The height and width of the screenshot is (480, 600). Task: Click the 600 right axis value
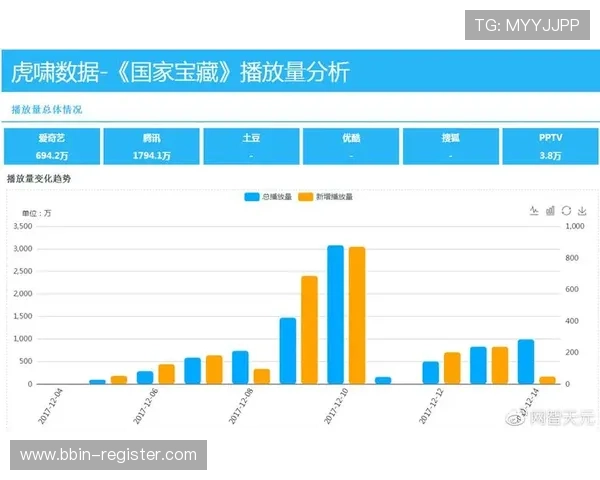[572, 289]
